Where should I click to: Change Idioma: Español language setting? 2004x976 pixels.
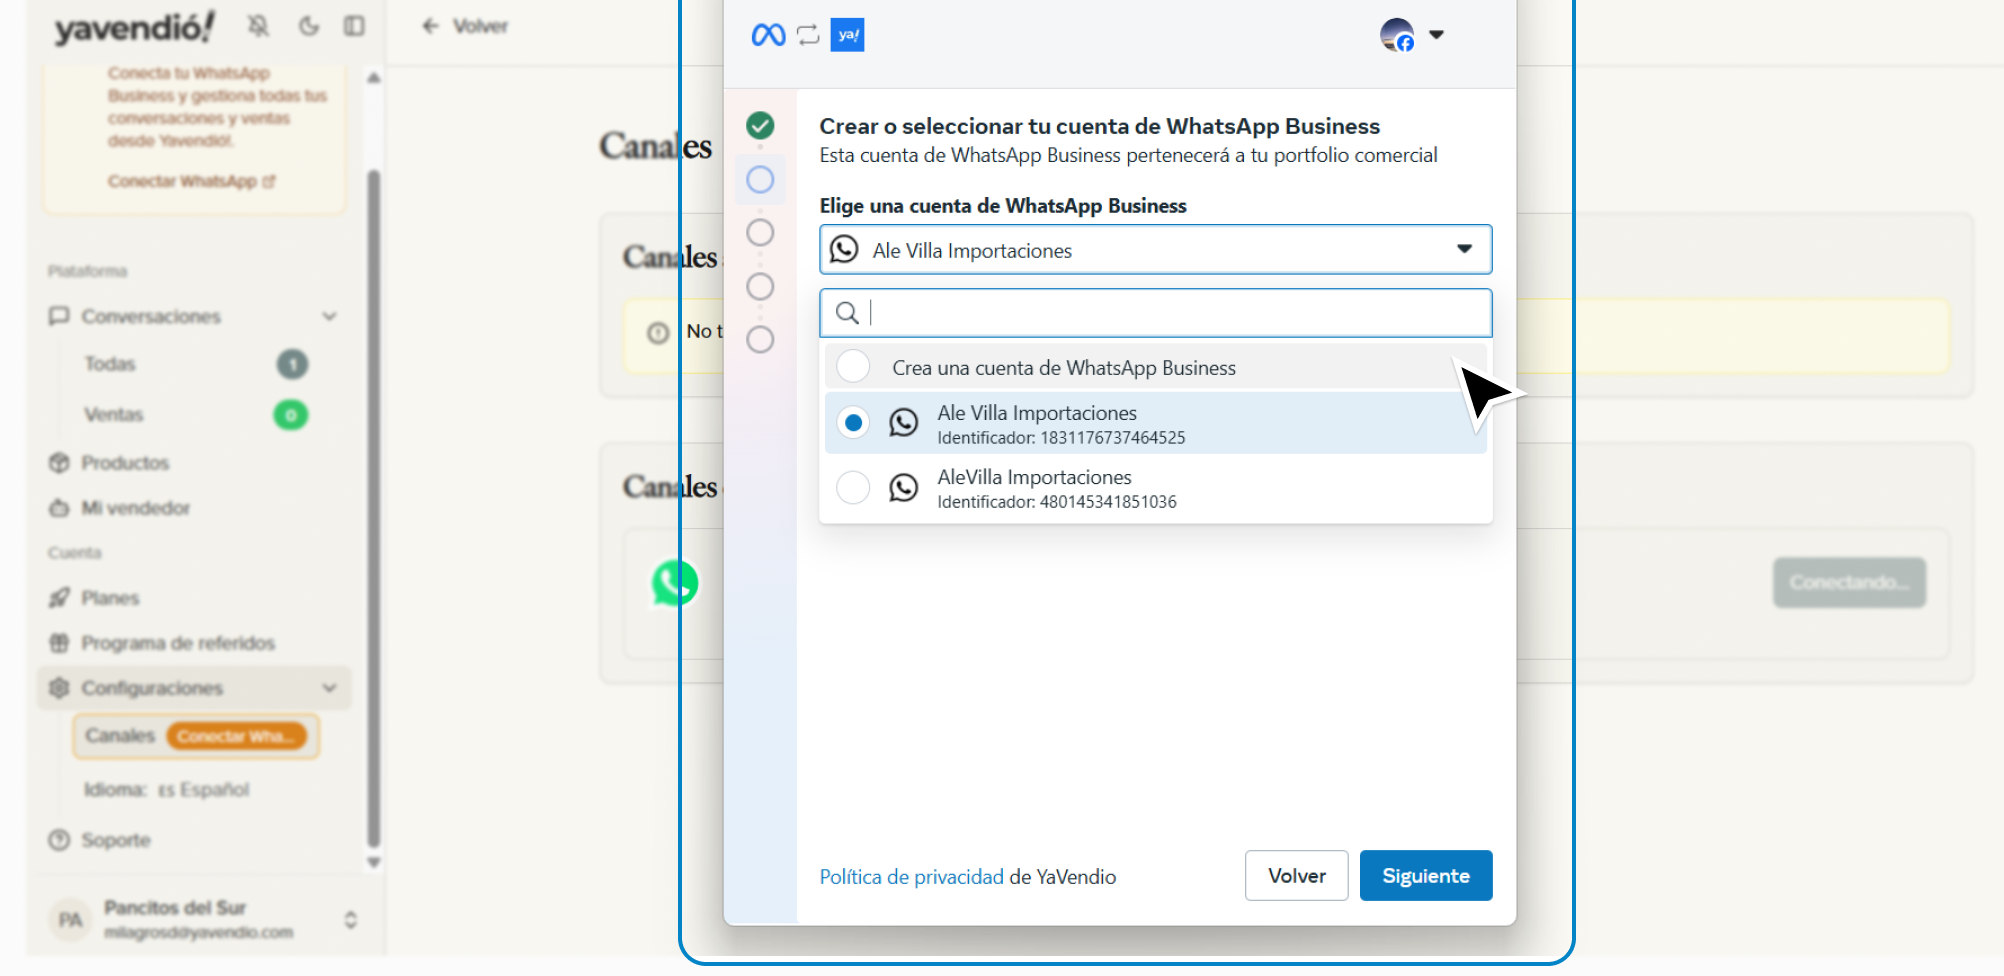pyautogui.click(x=166, y=790)
